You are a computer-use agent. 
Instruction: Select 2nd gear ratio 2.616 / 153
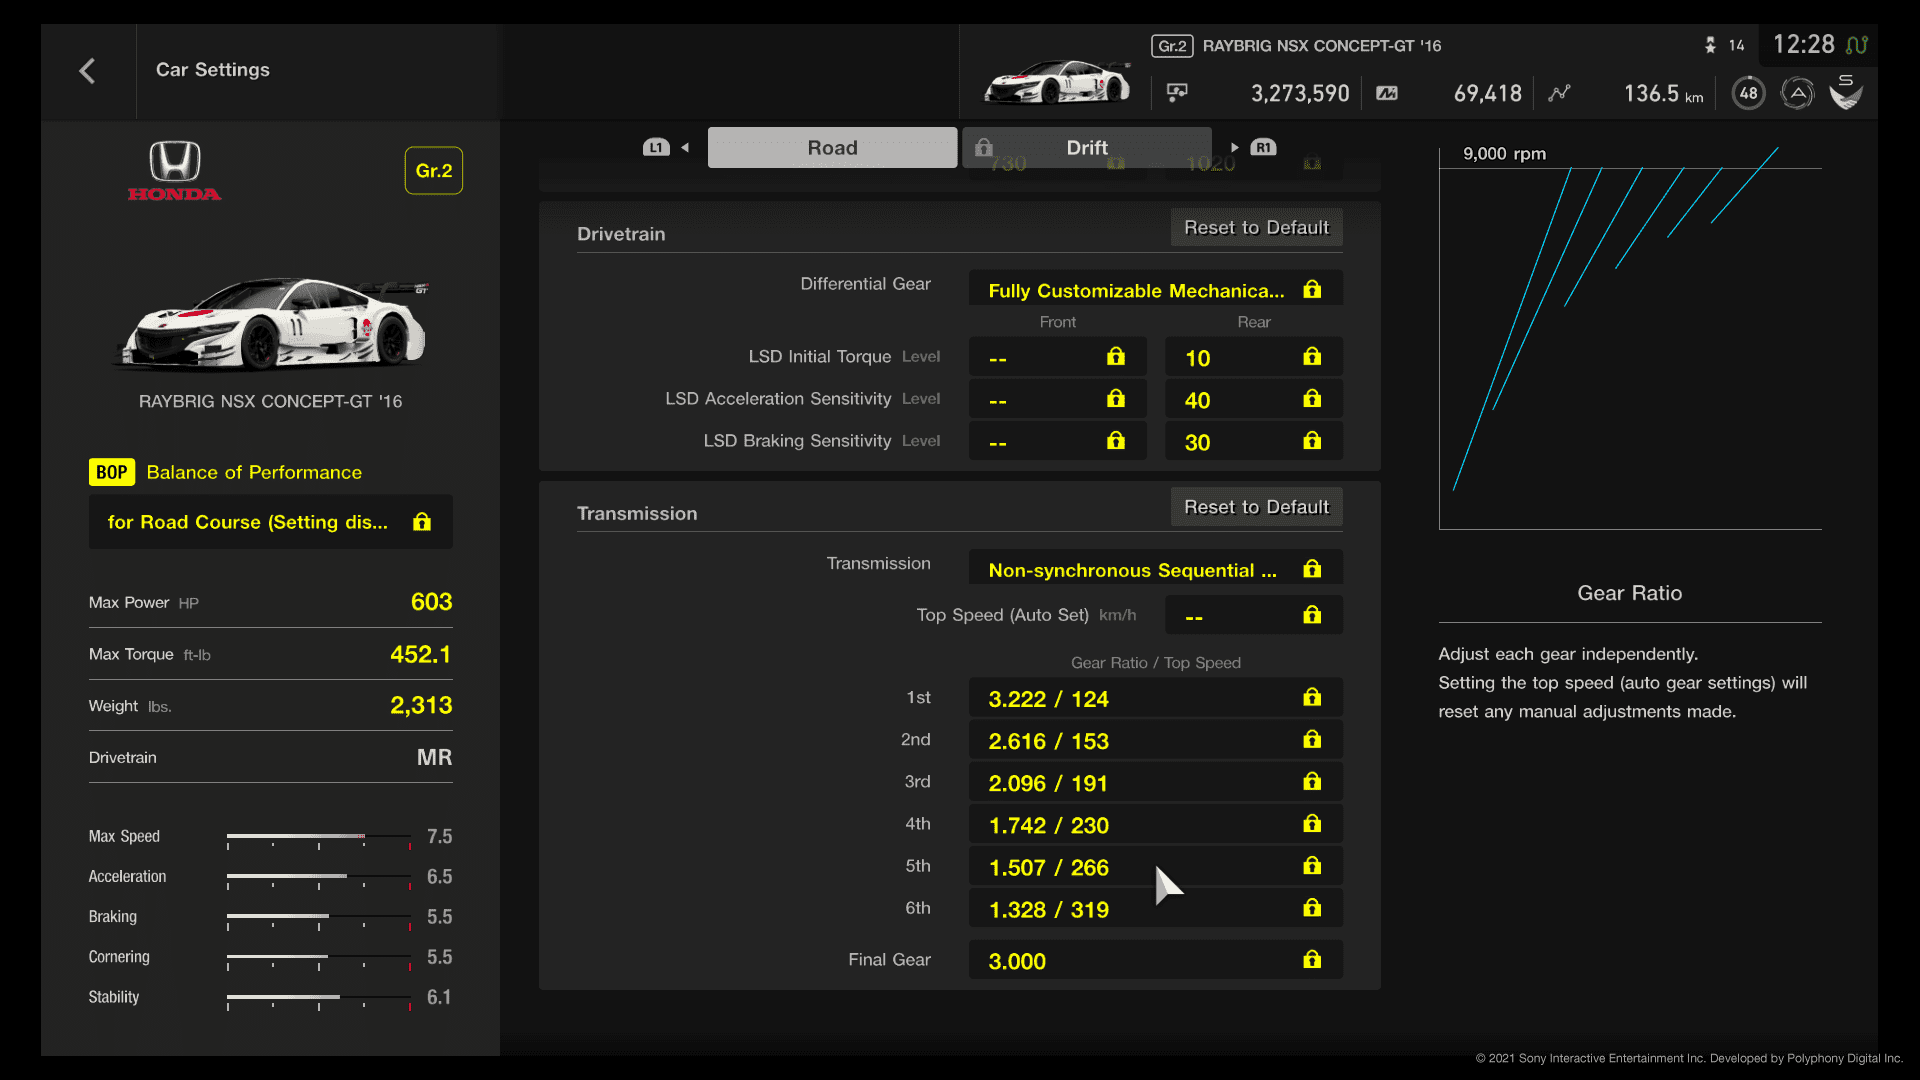tap(1155, 740)
